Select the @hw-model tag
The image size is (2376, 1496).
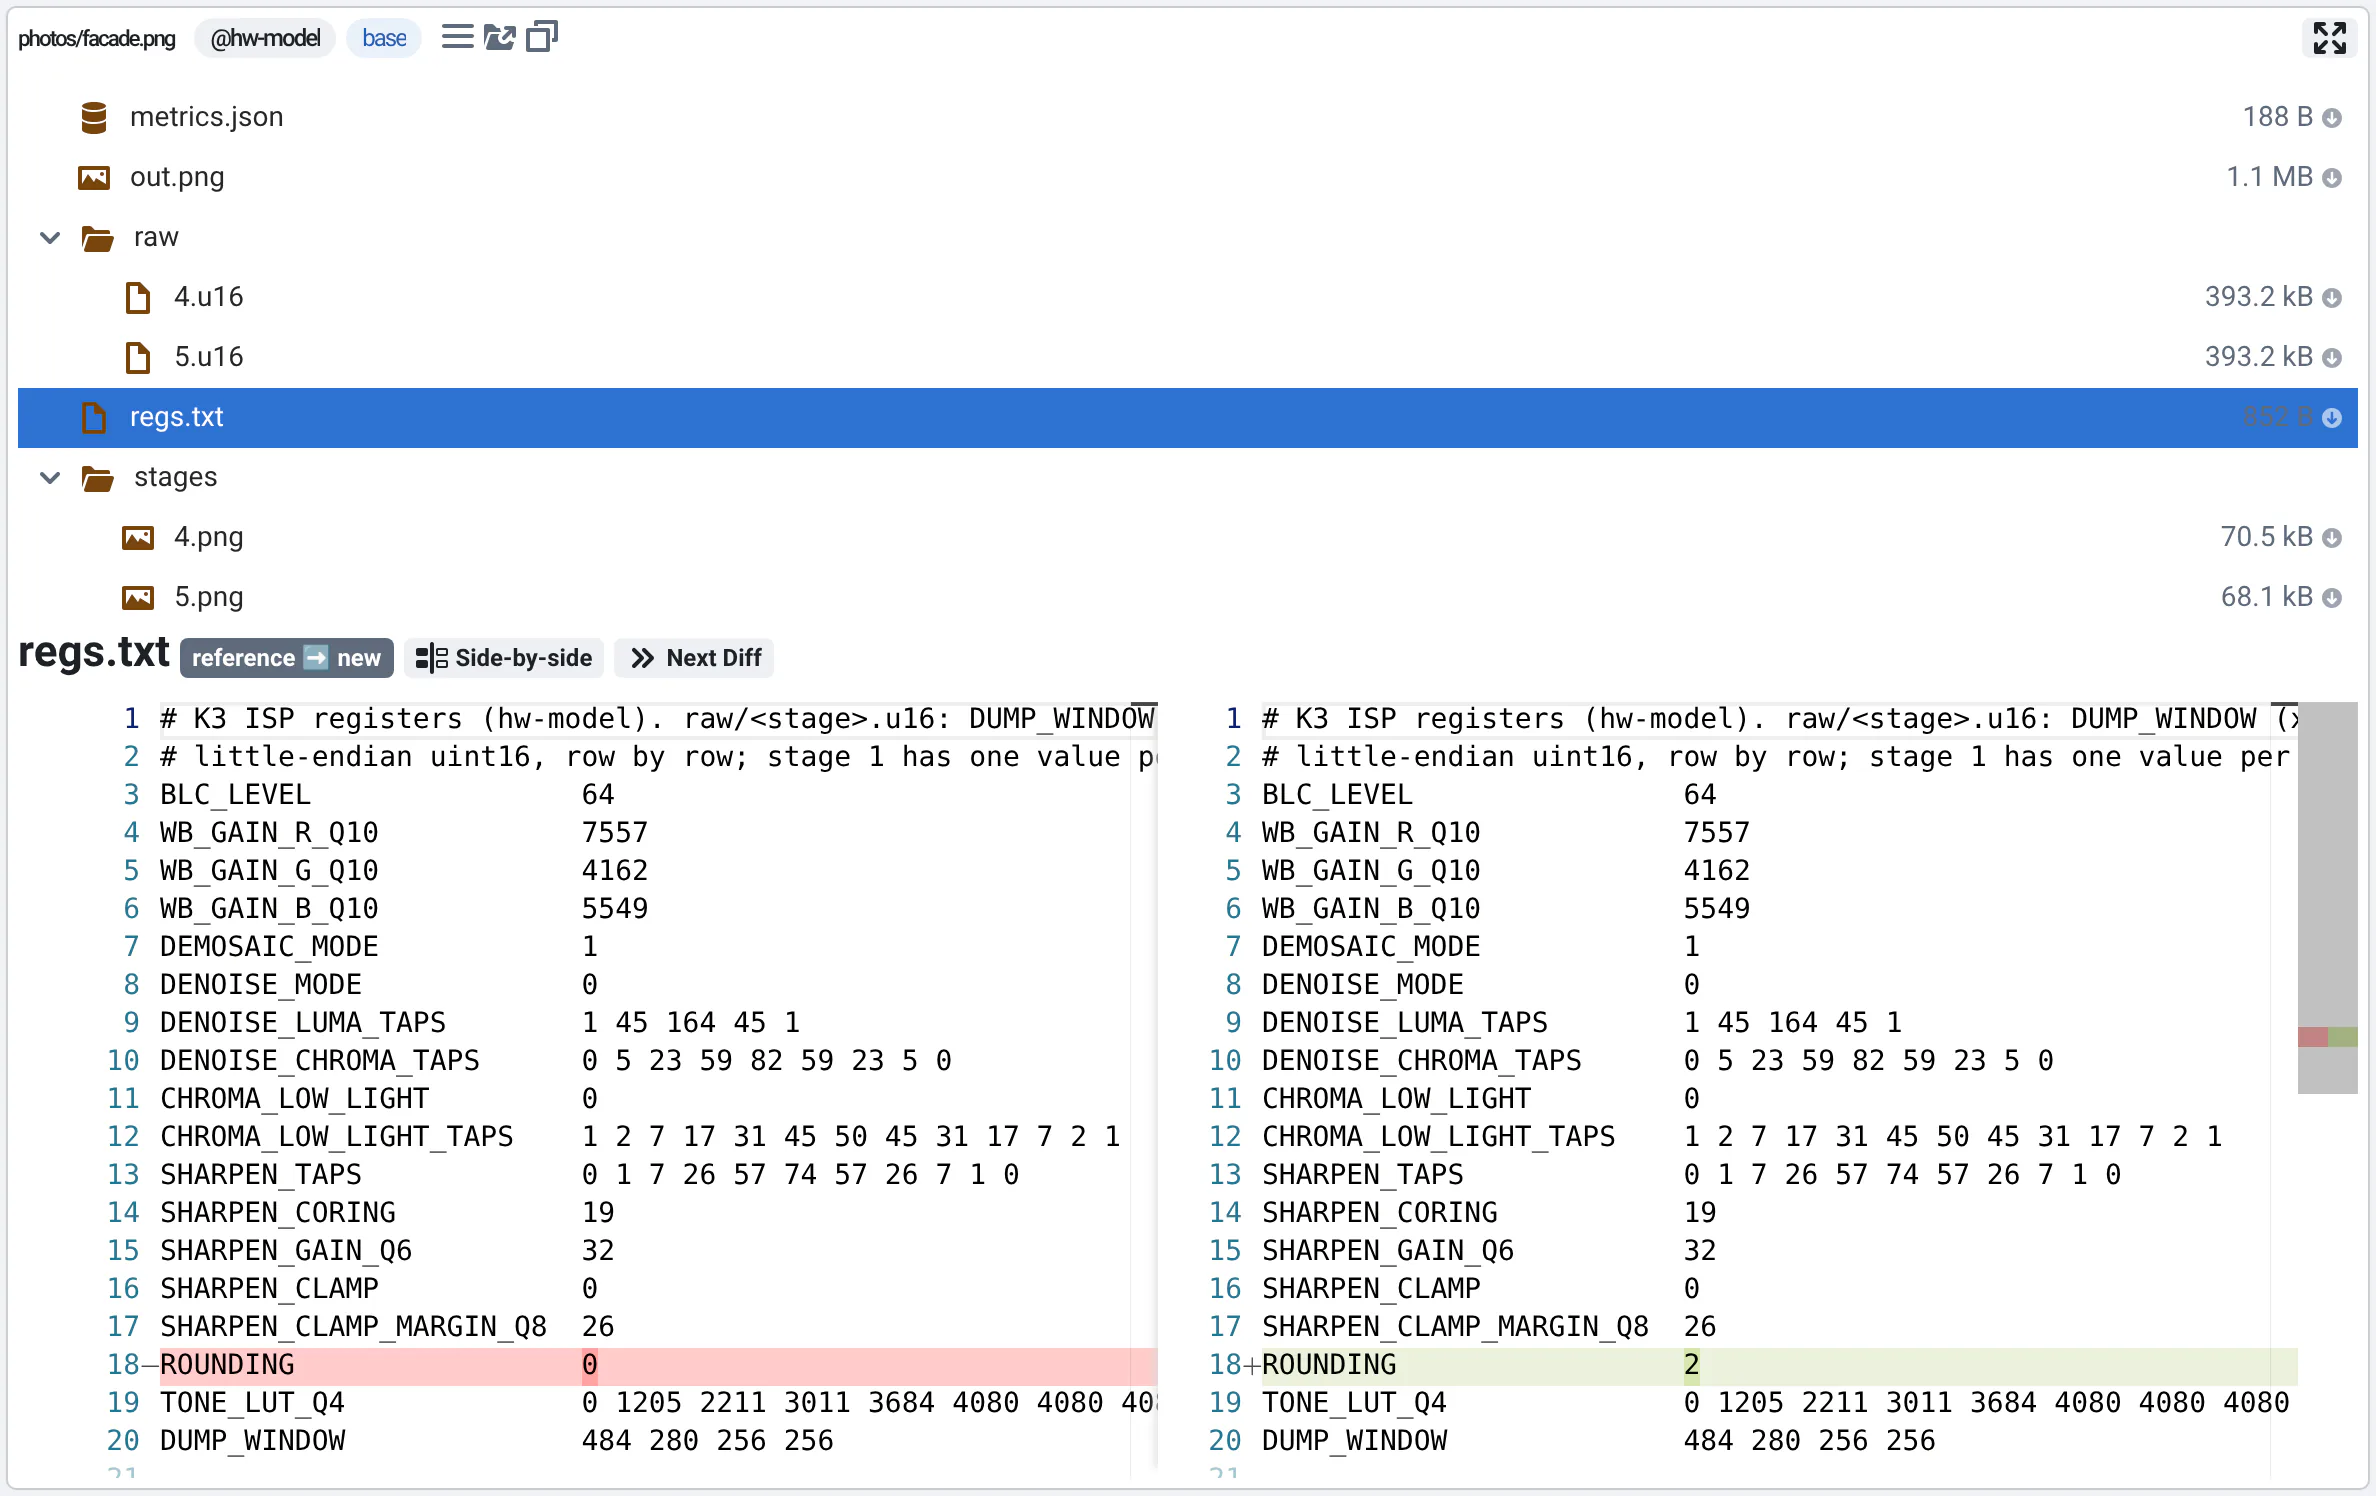[265, 38]
